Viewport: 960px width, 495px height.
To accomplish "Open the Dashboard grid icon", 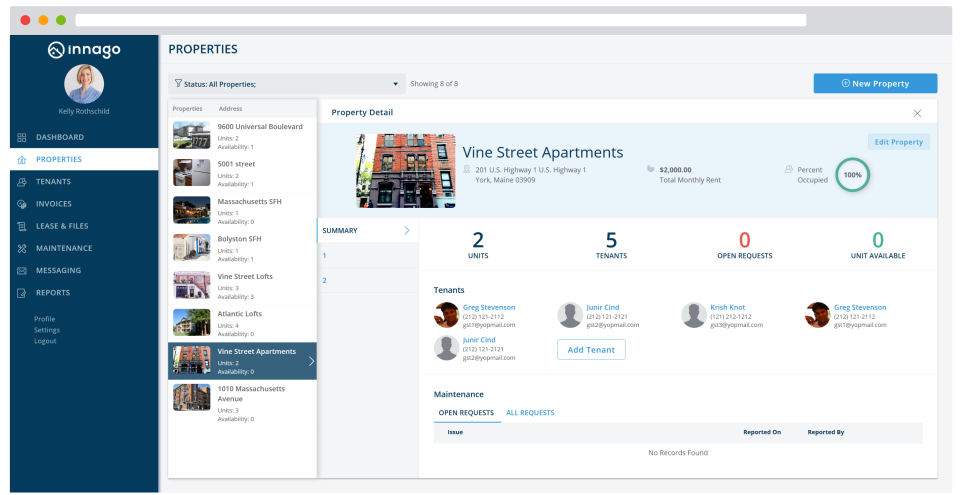I will [x=21, y=137].
